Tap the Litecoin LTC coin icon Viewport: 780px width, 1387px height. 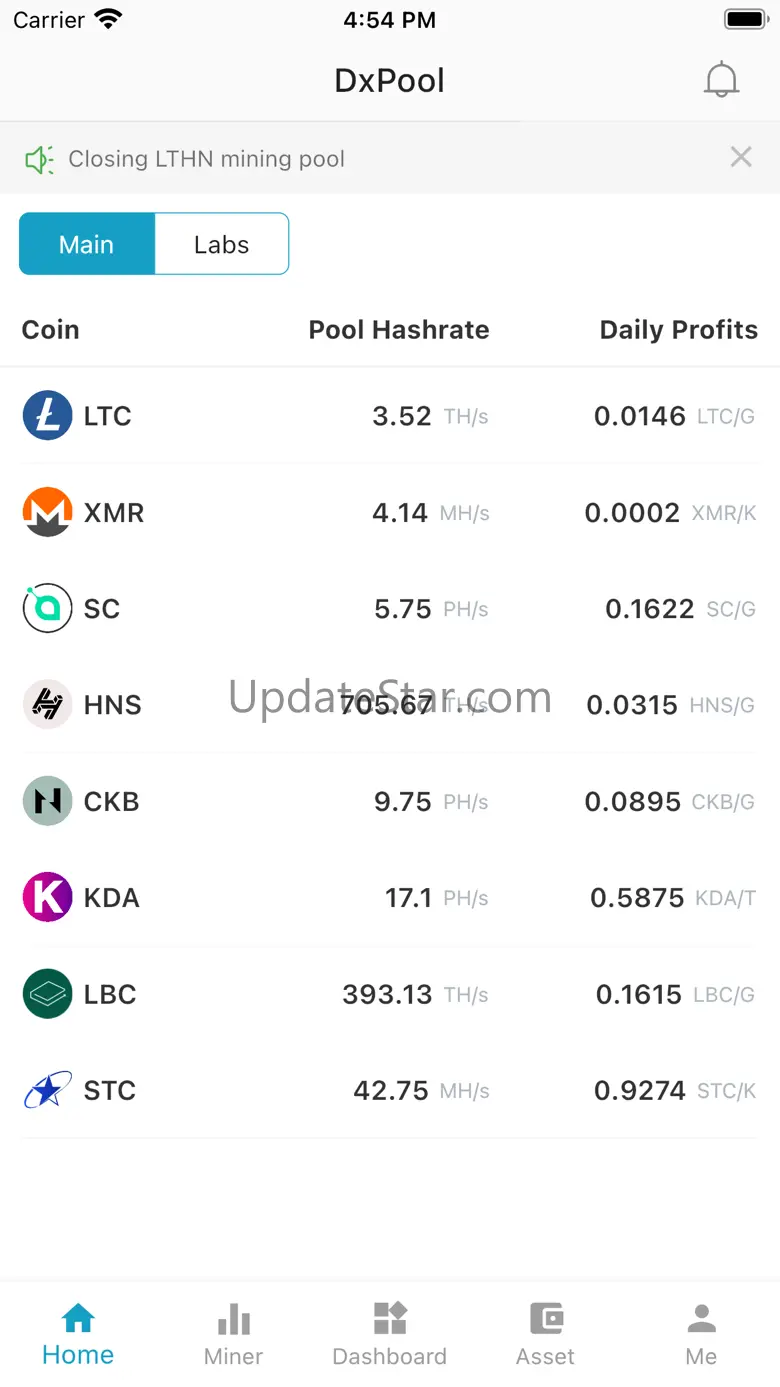coord(47,416)
